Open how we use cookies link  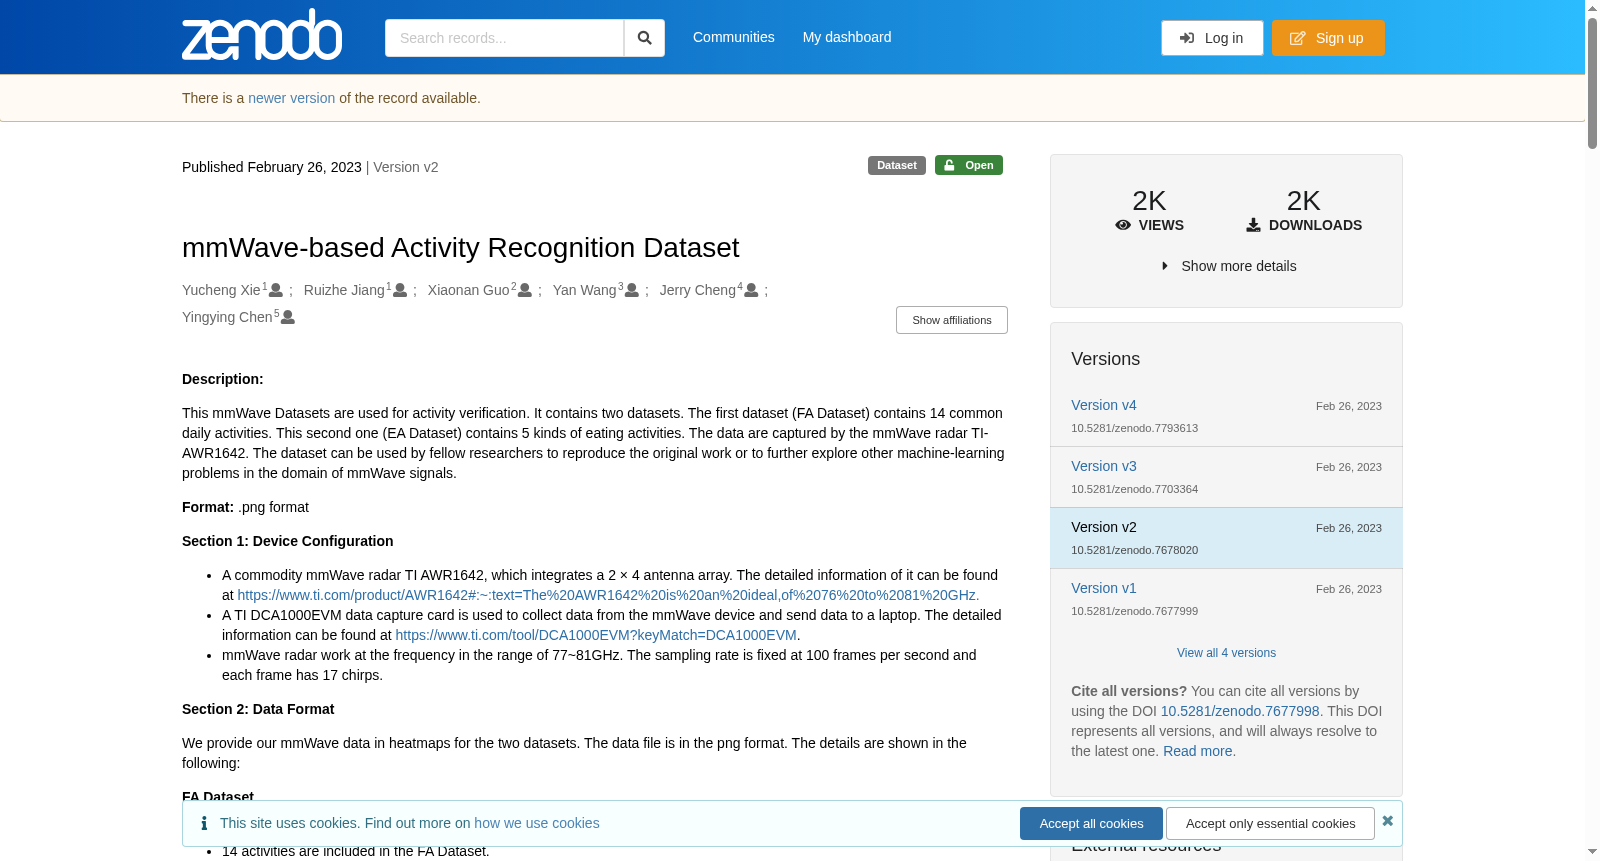click(x=537, y=823)
